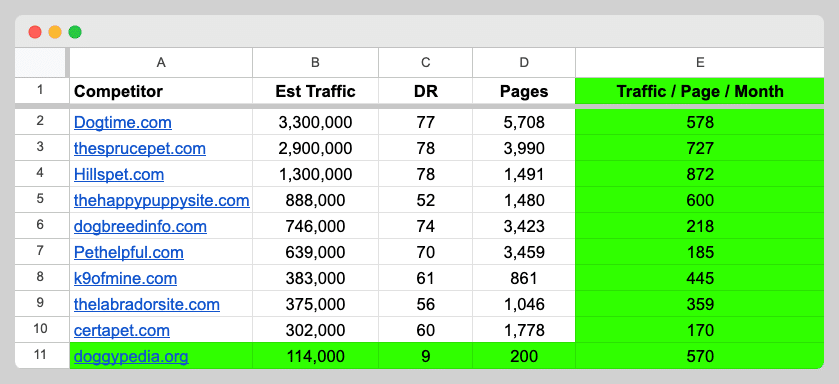The width and height of the screenshot is (839, 384).
Task: Select column A header
Action: tap(161, 63)
